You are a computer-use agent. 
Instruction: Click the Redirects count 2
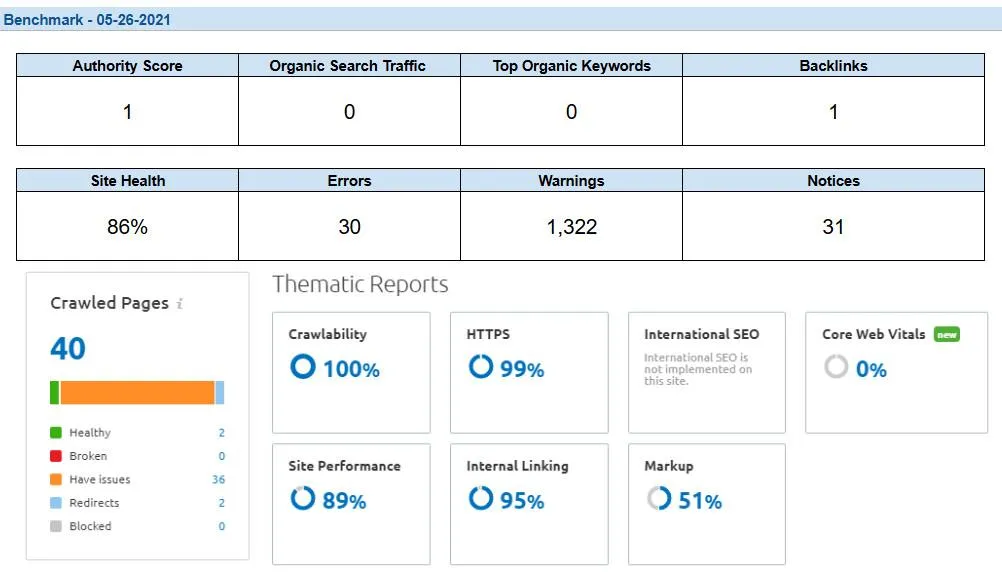(222, 503)
